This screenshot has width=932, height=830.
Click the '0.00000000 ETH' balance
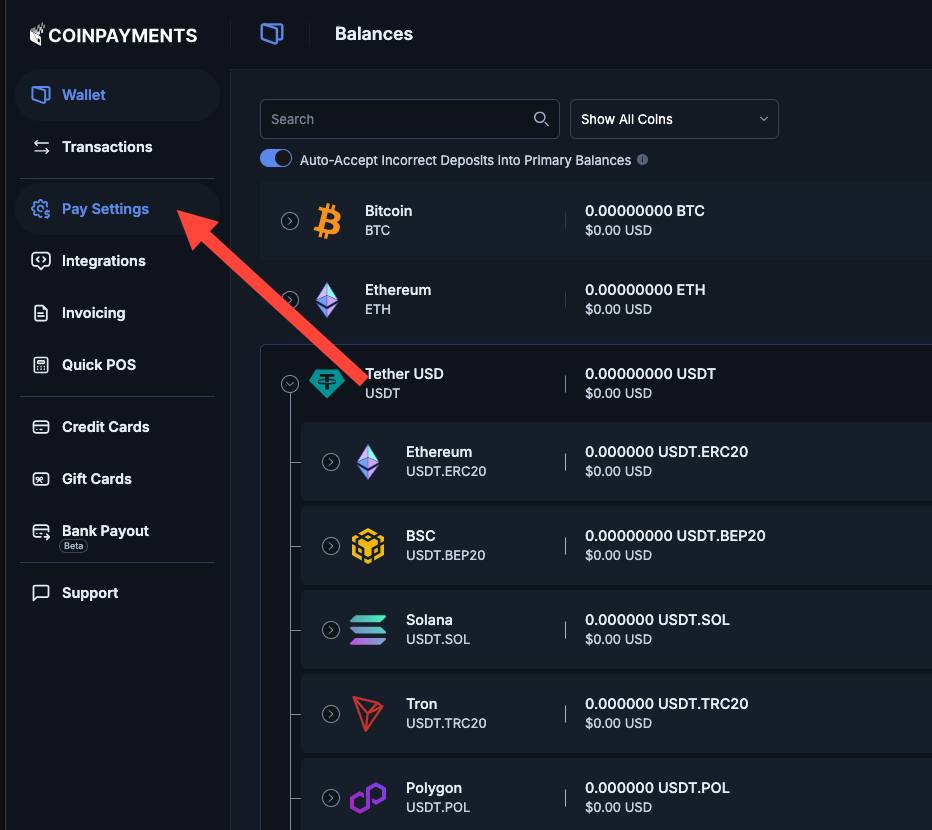[x=645, y=290]
